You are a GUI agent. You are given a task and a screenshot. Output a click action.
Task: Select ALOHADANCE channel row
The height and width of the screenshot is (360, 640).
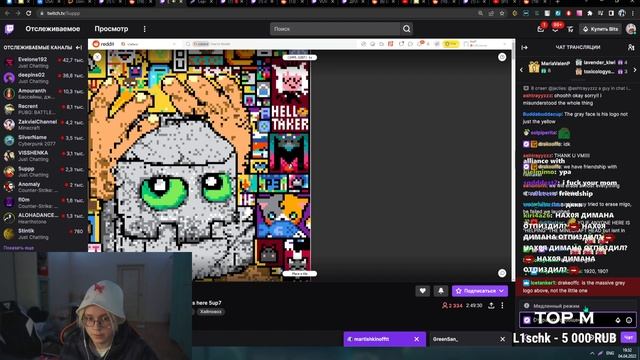pyautogui.click(x=44, y=218)
